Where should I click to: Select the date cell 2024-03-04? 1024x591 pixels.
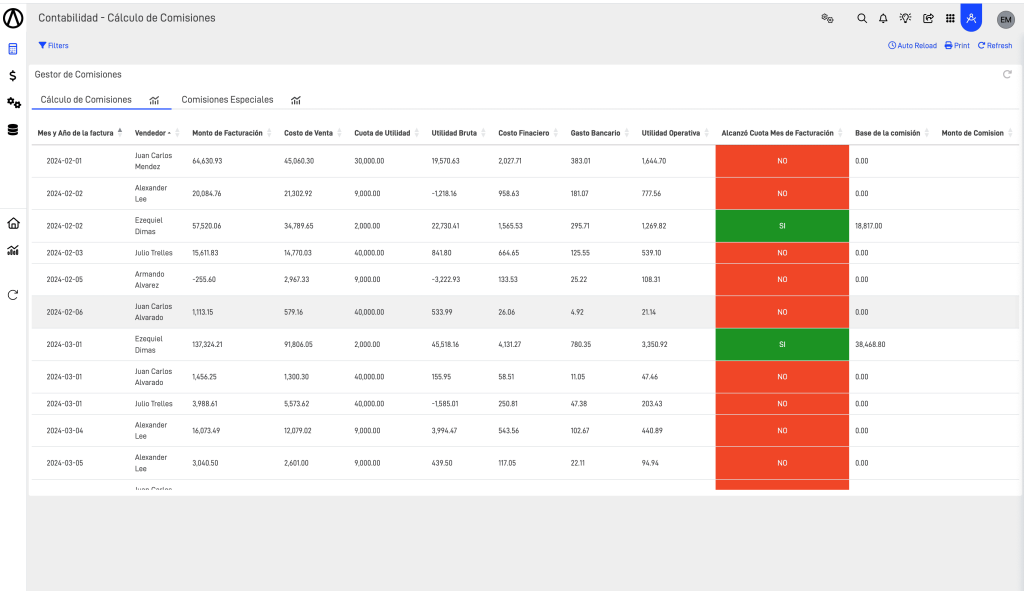(x=65, y=431)
